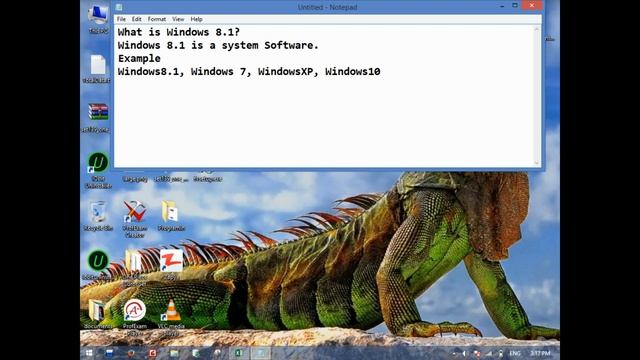Open the Format menu in Notepad
The height and width of the screenshot is (360, 640).
click(157, 19)
